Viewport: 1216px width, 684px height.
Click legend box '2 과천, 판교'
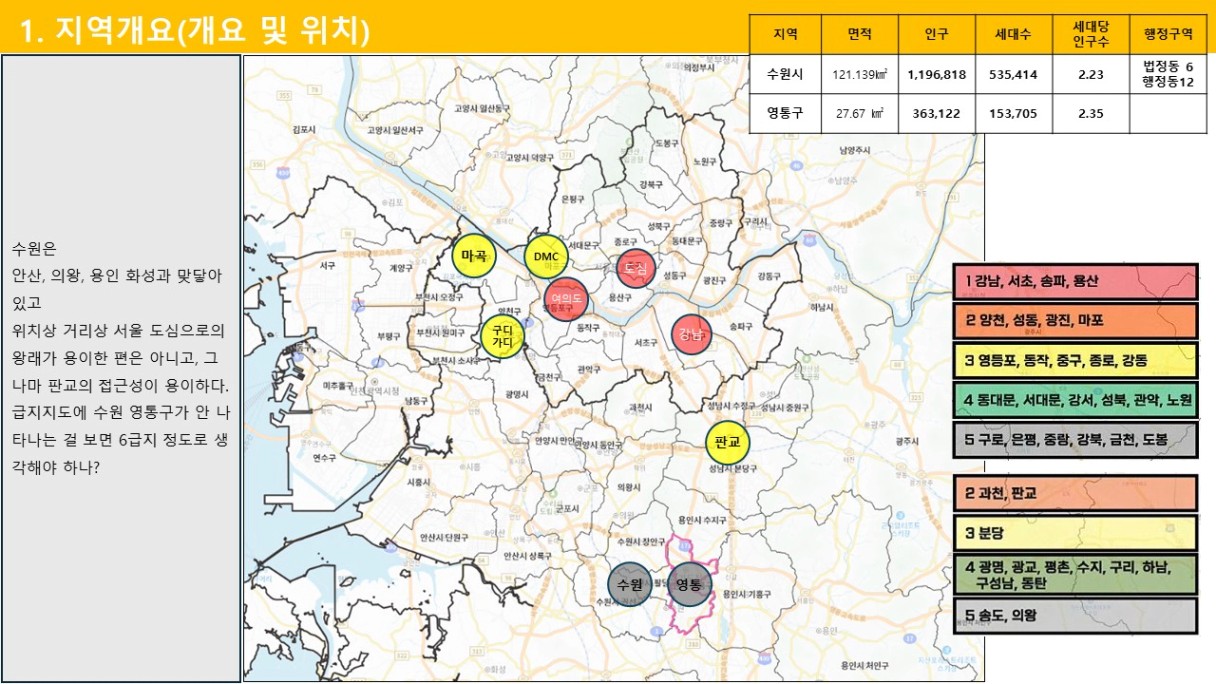[1075, 493]
